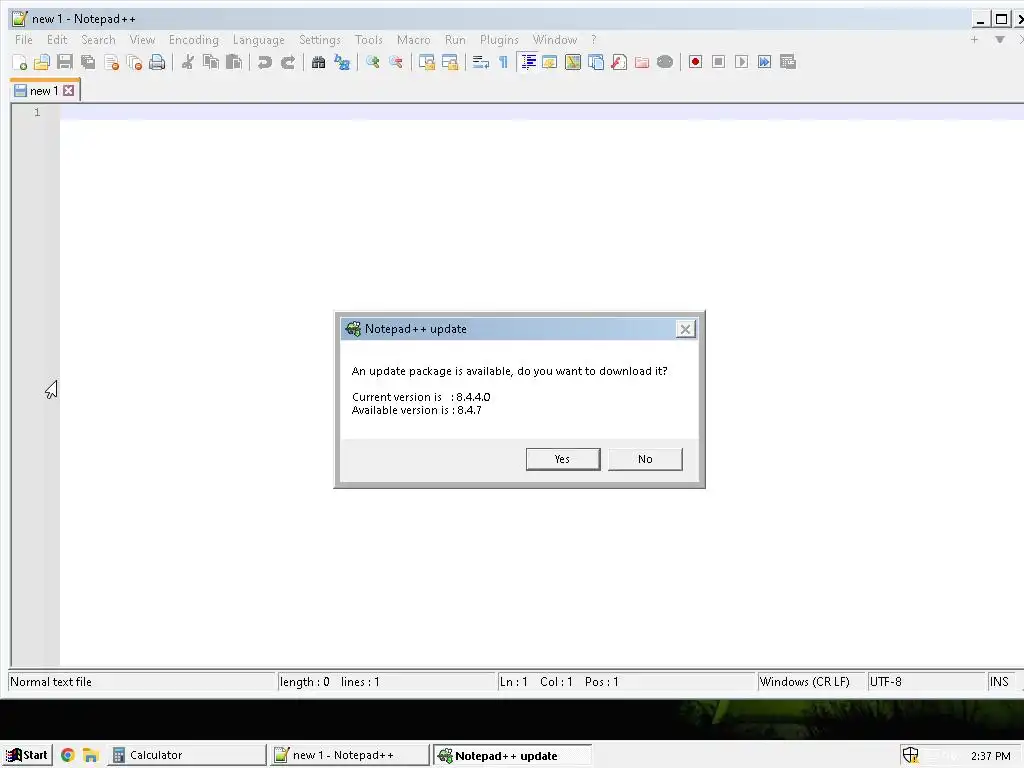Open the File menu
The width and height of the screenshot is (1024, 768).
click(24, 40)
